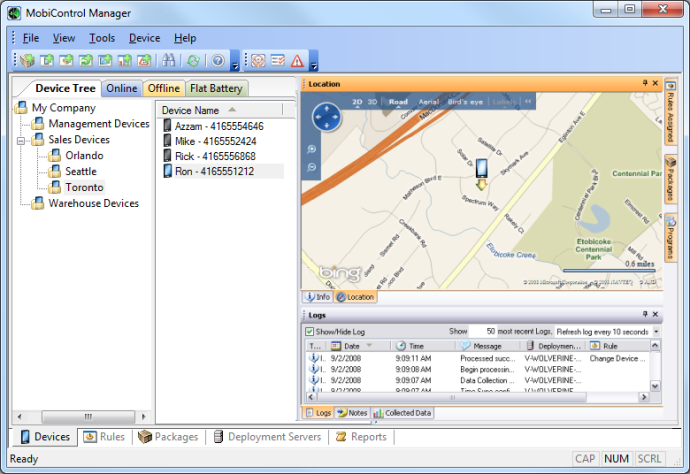The image size is (690, 474).
Task: Toggle the Show/Hide Log checkbox
Action: point(309,331)
